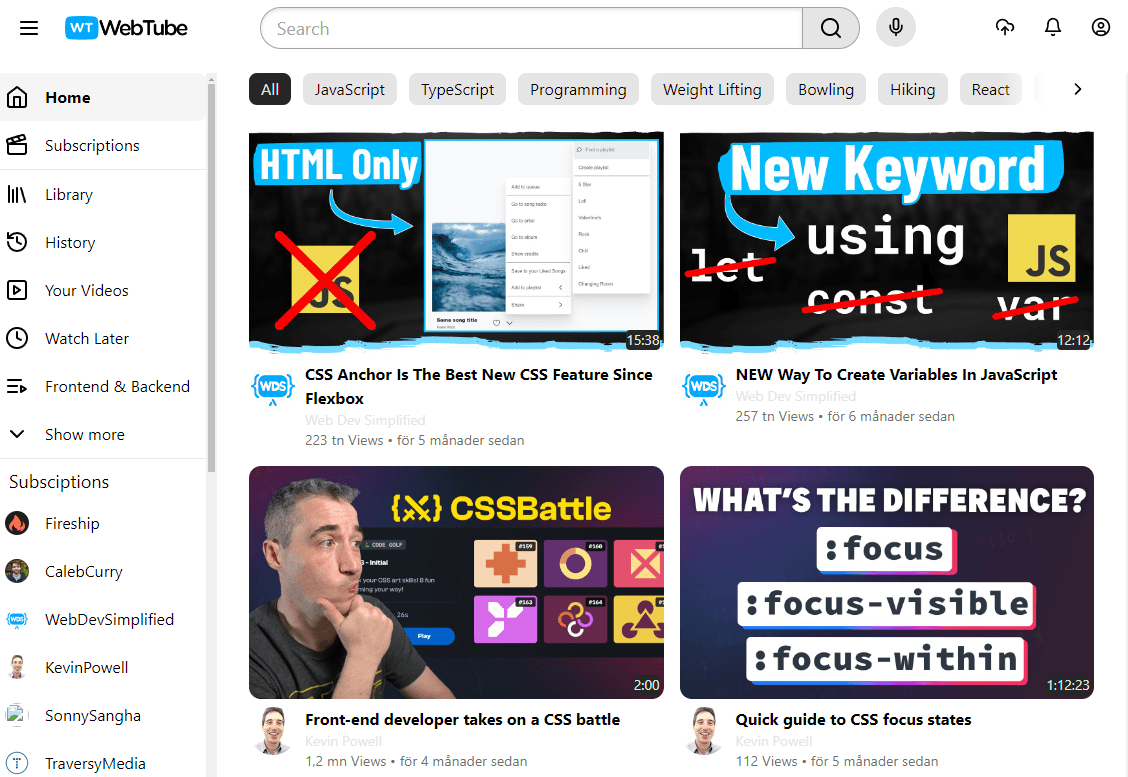The image size is (1128, 777).
Task: Expand Show more in sidebar
Action: pyautogui.click(x=104, y=435)
